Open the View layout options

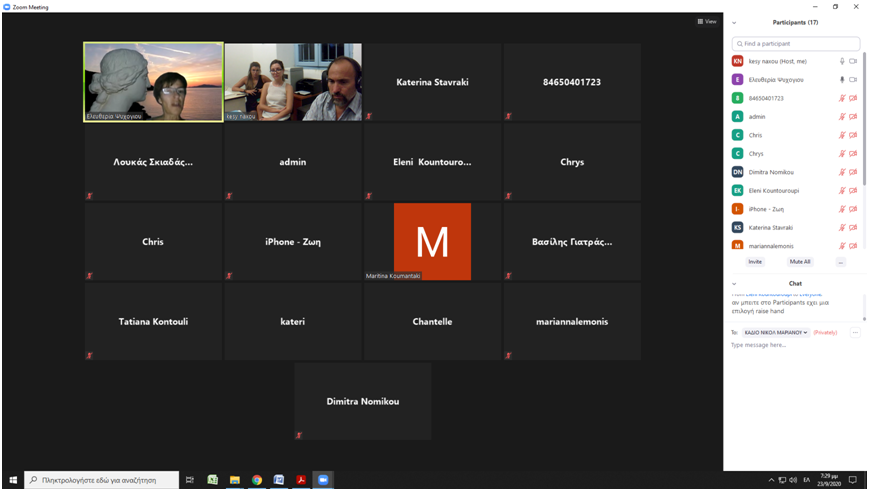pyautogui.click(x=707, y=21)
